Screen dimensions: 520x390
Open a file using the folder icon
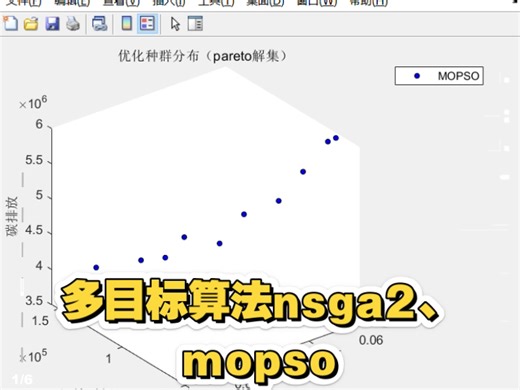[x=31, y=24]
